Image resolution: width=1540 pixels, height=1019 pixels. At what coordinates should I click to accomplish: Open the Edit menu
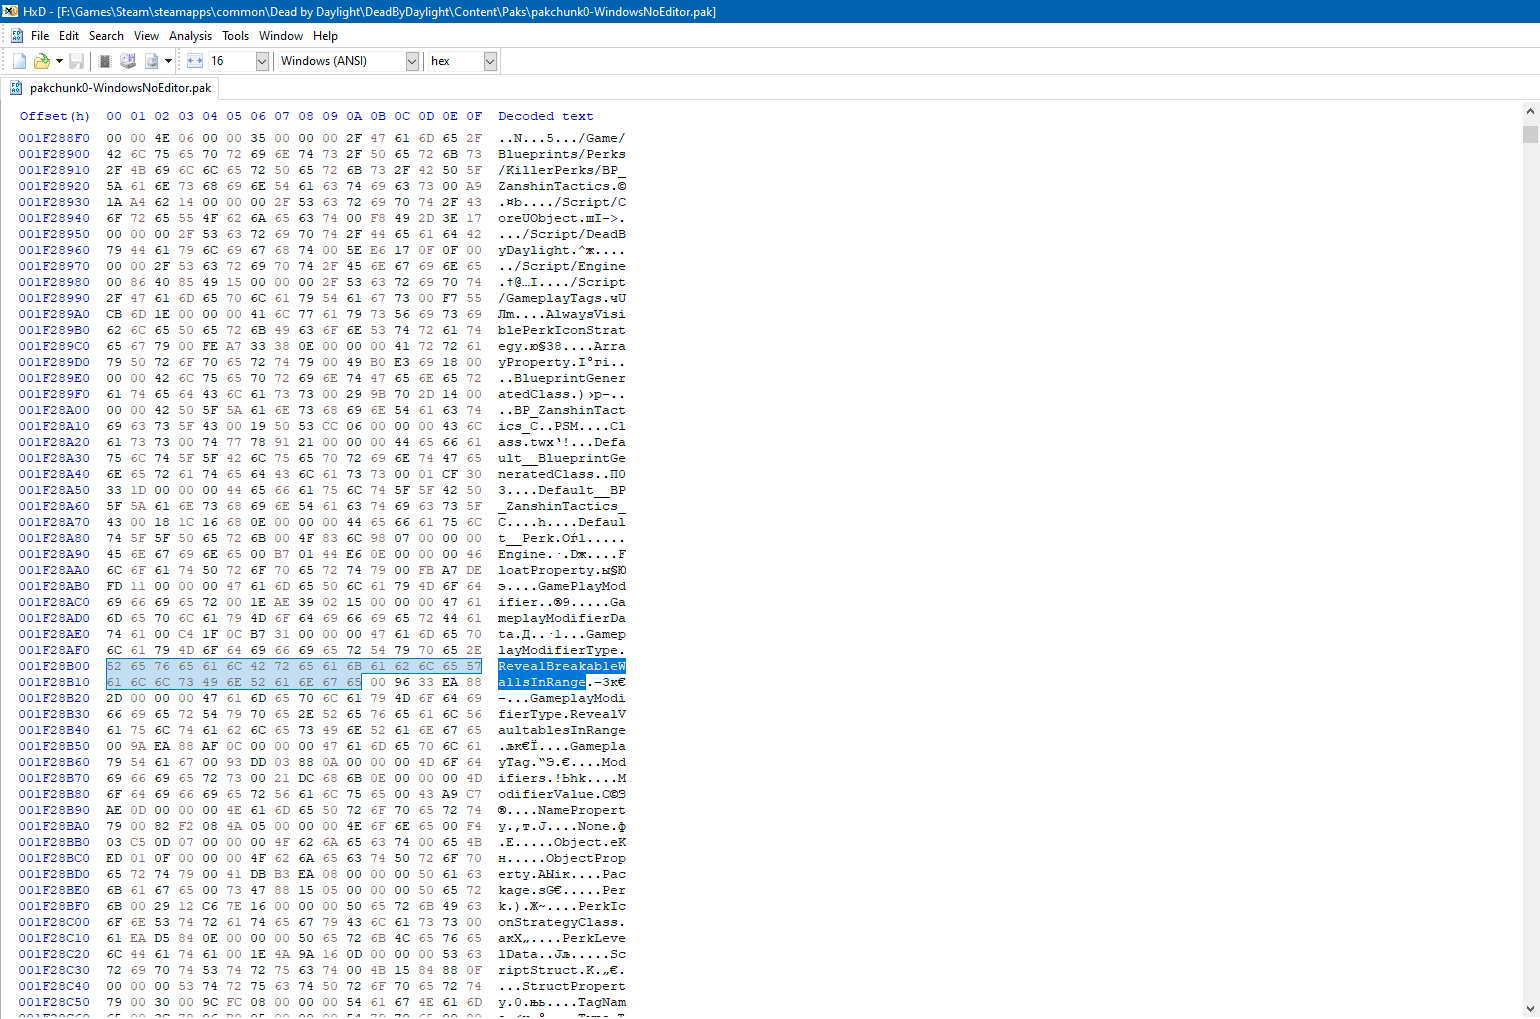click(69, 35)
